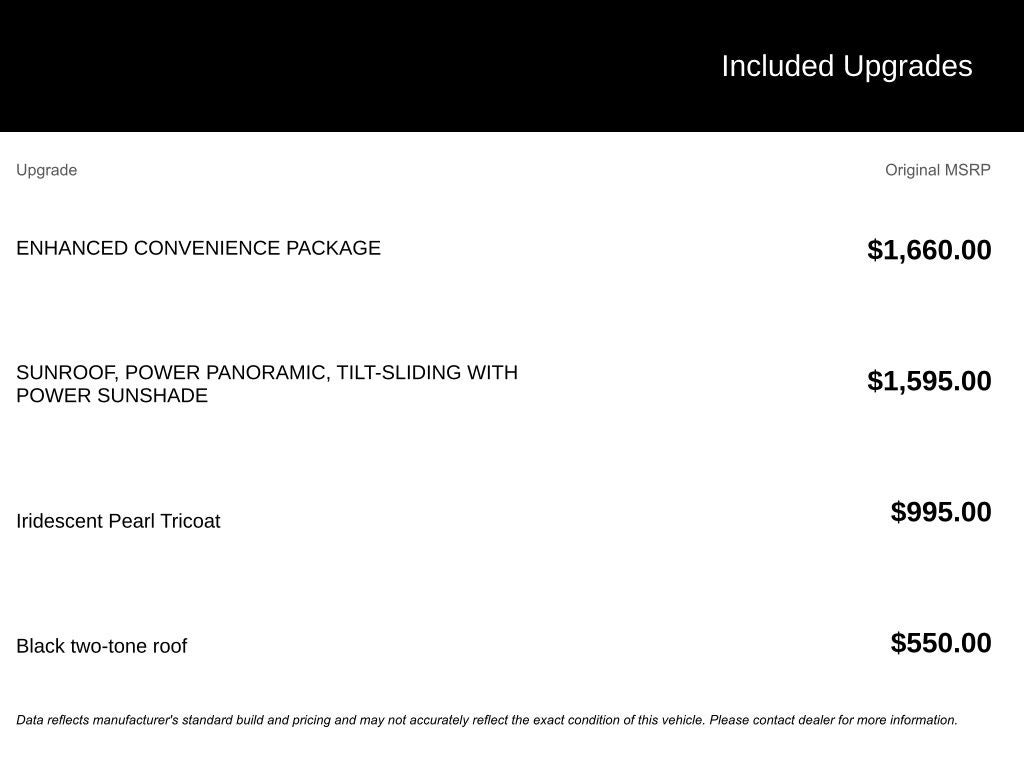This screenshot has height=768, width=1024.
Task: Select the Enhanced Convenience Package upgrade name
Action: click(198, 248)
